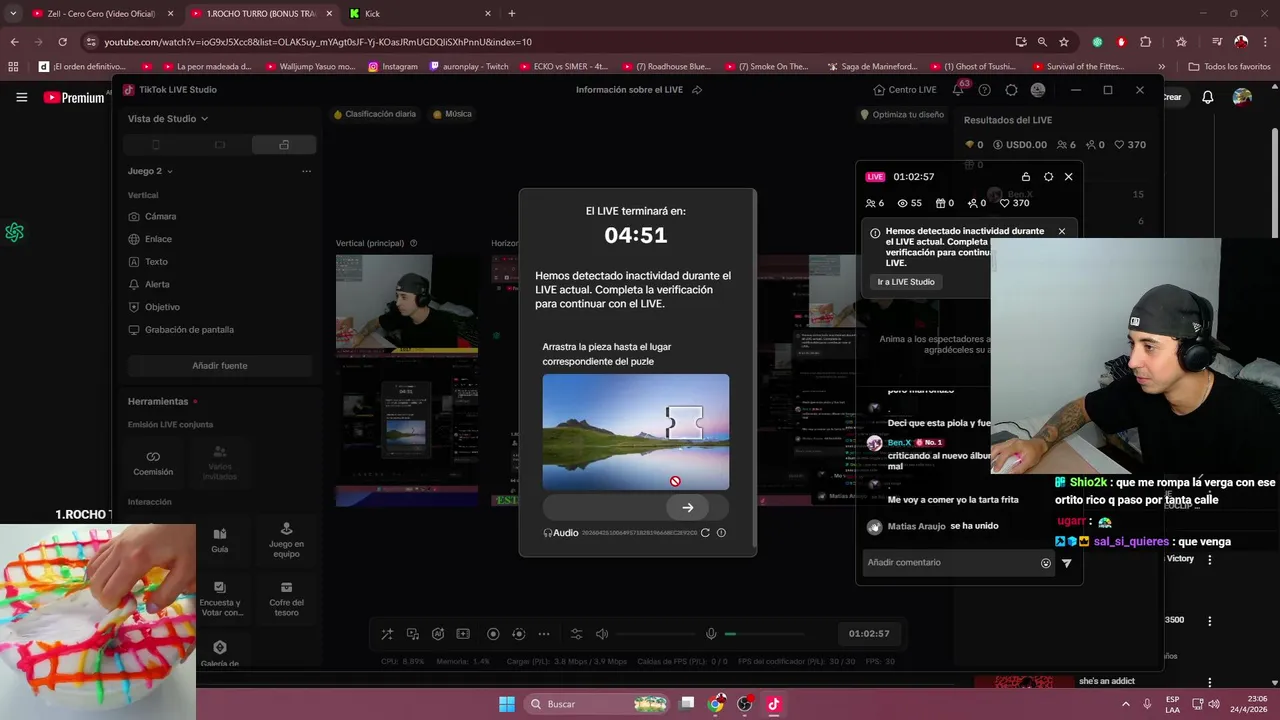Image resolution: width=1280 pixels, height=720 pixels.
Task: Click the share icon next to Información sobre el LIVE
Action: (x=697, y=90)
